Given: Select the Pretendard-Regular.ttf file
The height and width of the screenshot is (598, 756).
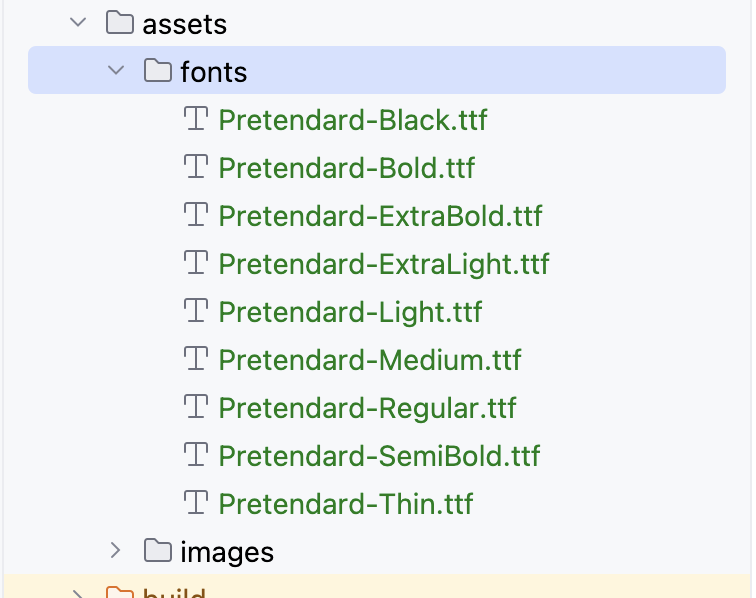Looking at the screenshot, I should [x=367, y=407].
